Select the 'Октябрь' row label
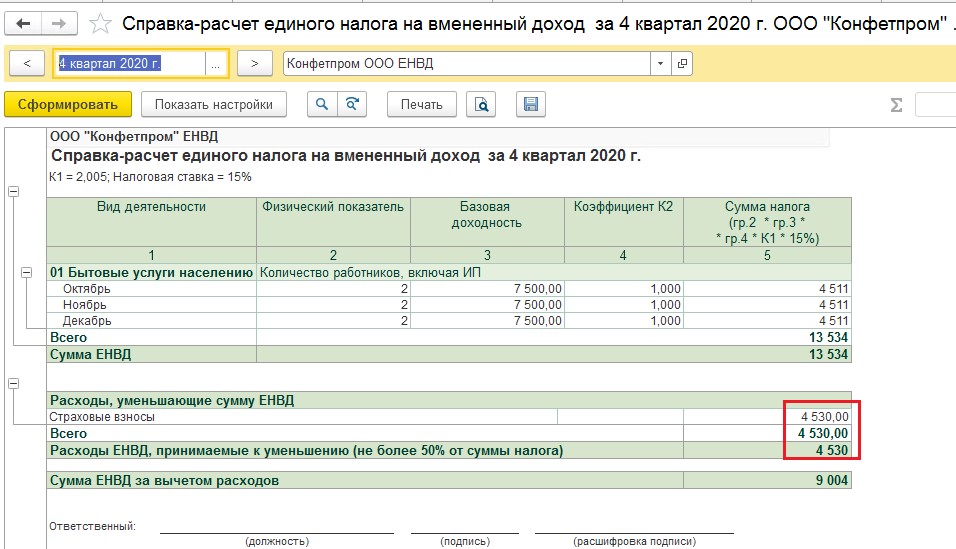The height and width of the screenshot is (549, 956). tap(87, 289)
